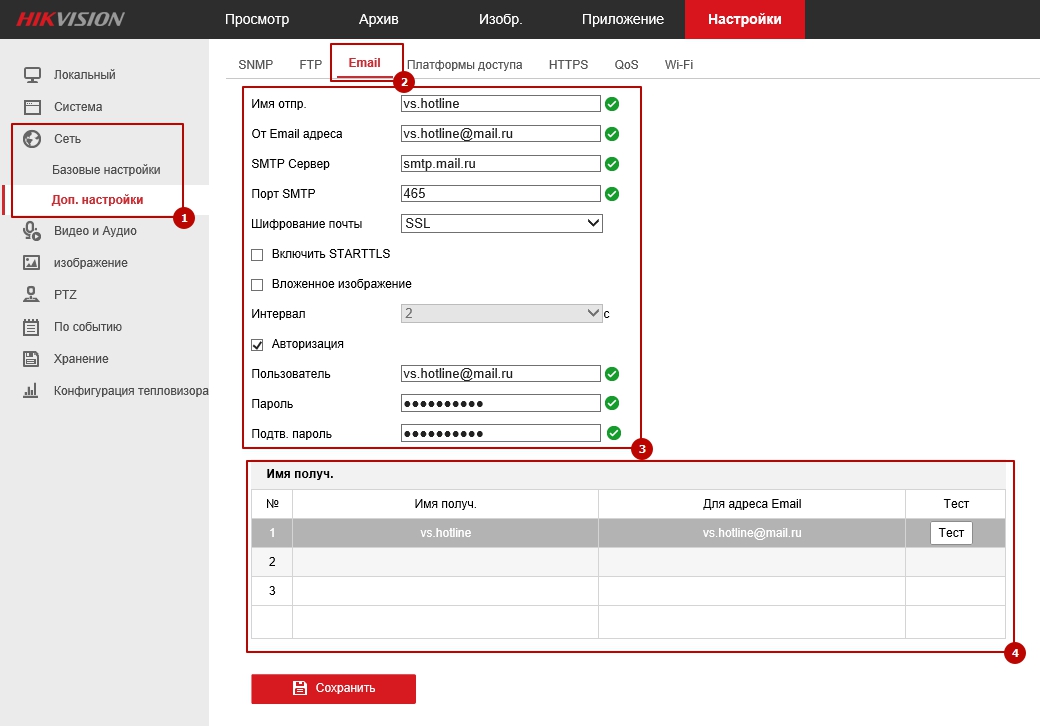Click the red Сохранить save button
The width and height of the screenshot is (1040, 726).
pos(333,688)
